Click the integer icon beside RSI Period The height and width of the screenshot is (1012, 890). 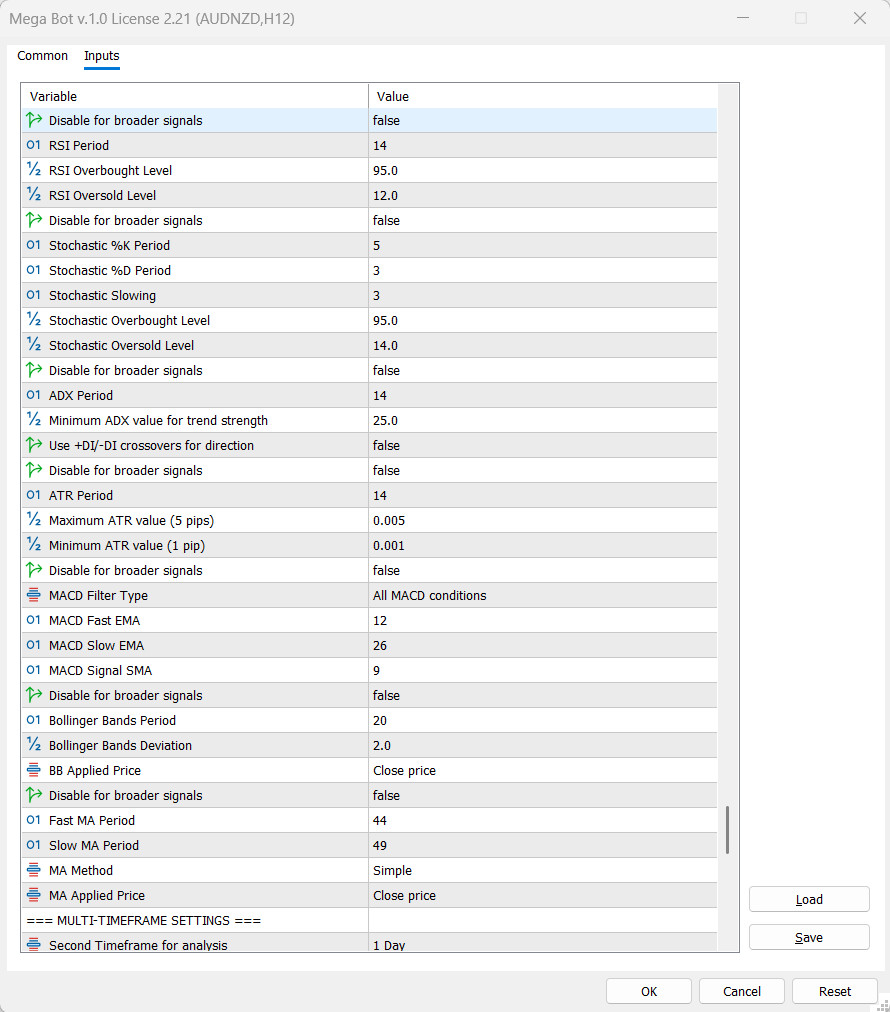(34, 145)
